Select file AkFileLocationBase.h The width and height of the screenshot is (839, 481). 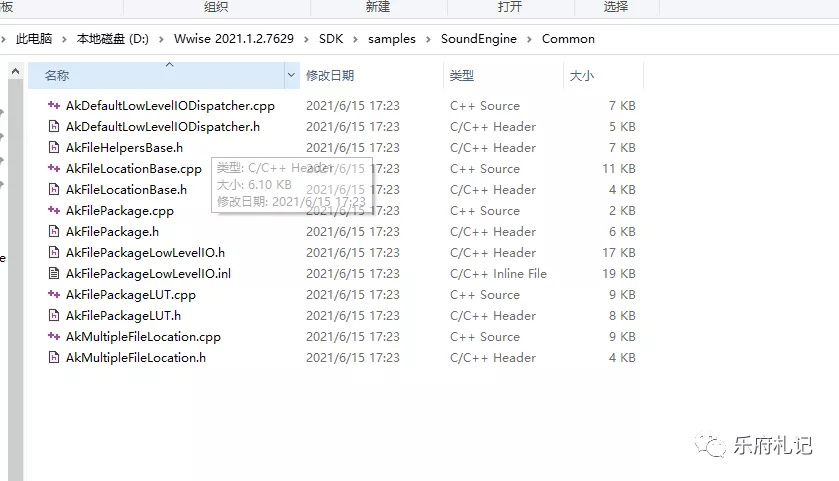pyautogui.click(x=126, y=190)
